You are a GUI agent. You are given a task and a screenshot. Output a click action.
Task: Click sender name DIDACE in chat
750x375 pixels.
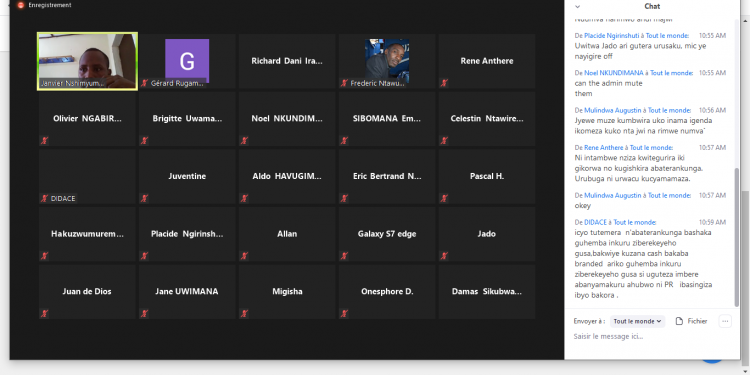pyautogui.click(x=596, y=222)
